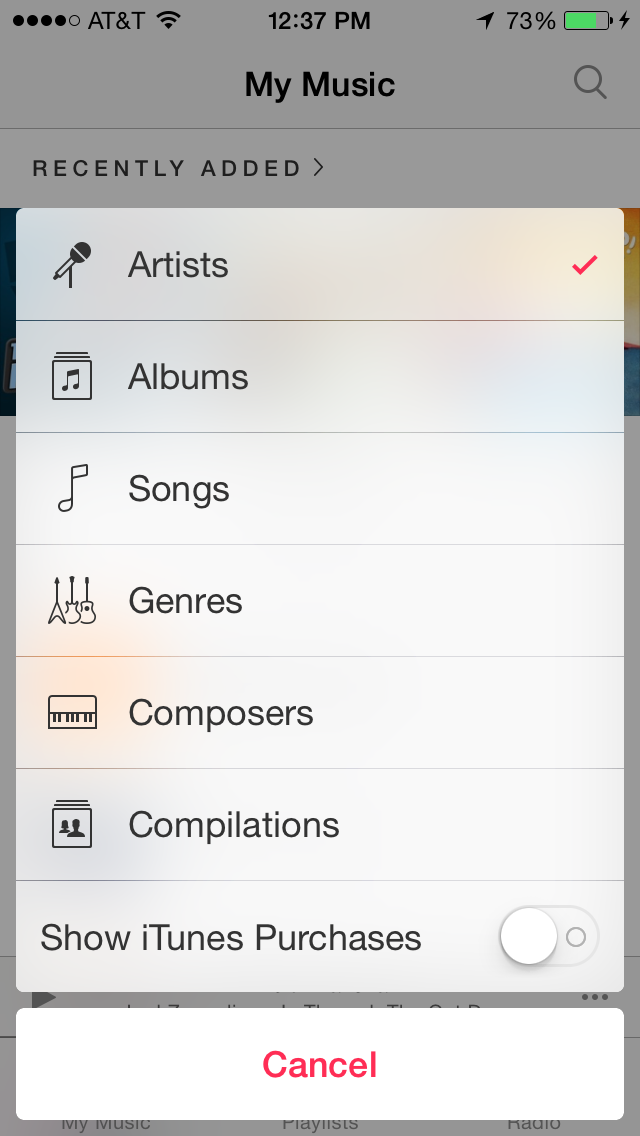Pick Genres from the list
The height and width of the screenshot is (1136, 640).
[320, 601]
